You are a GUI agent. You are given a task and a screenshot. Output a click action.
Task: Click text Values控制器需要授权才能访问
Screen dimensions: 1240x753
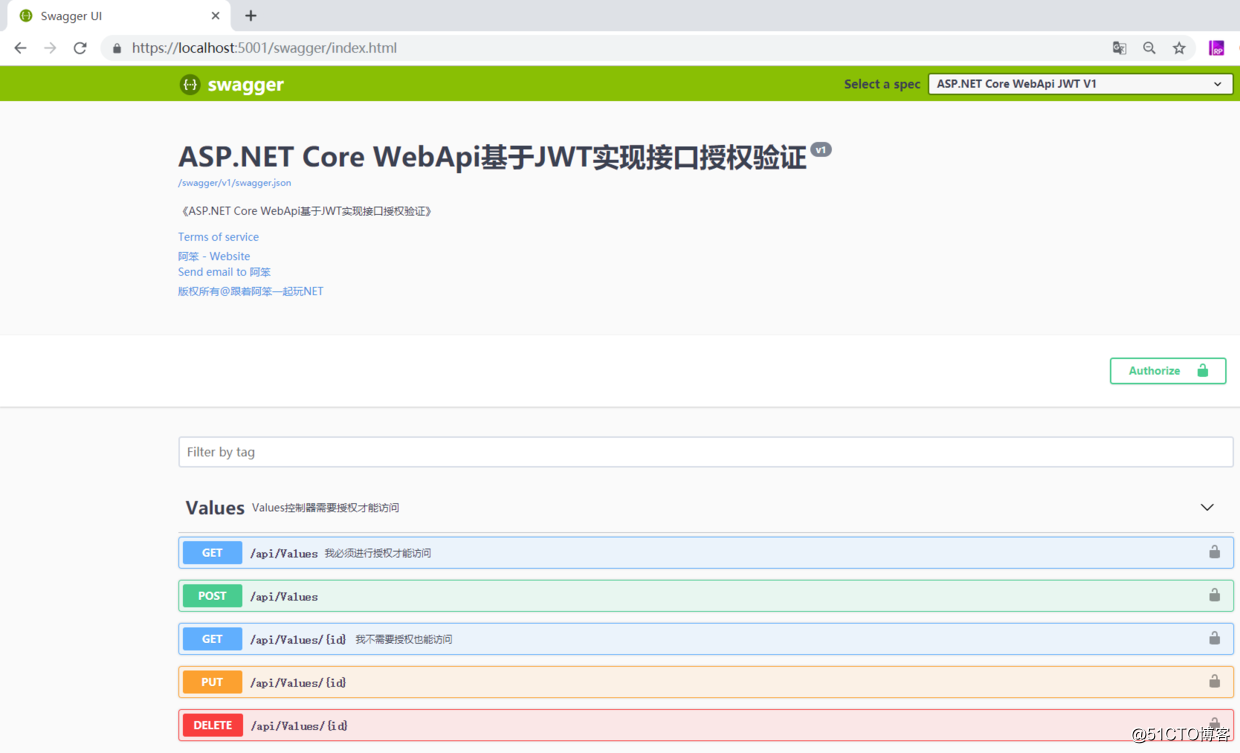click(x=326, y=508)
